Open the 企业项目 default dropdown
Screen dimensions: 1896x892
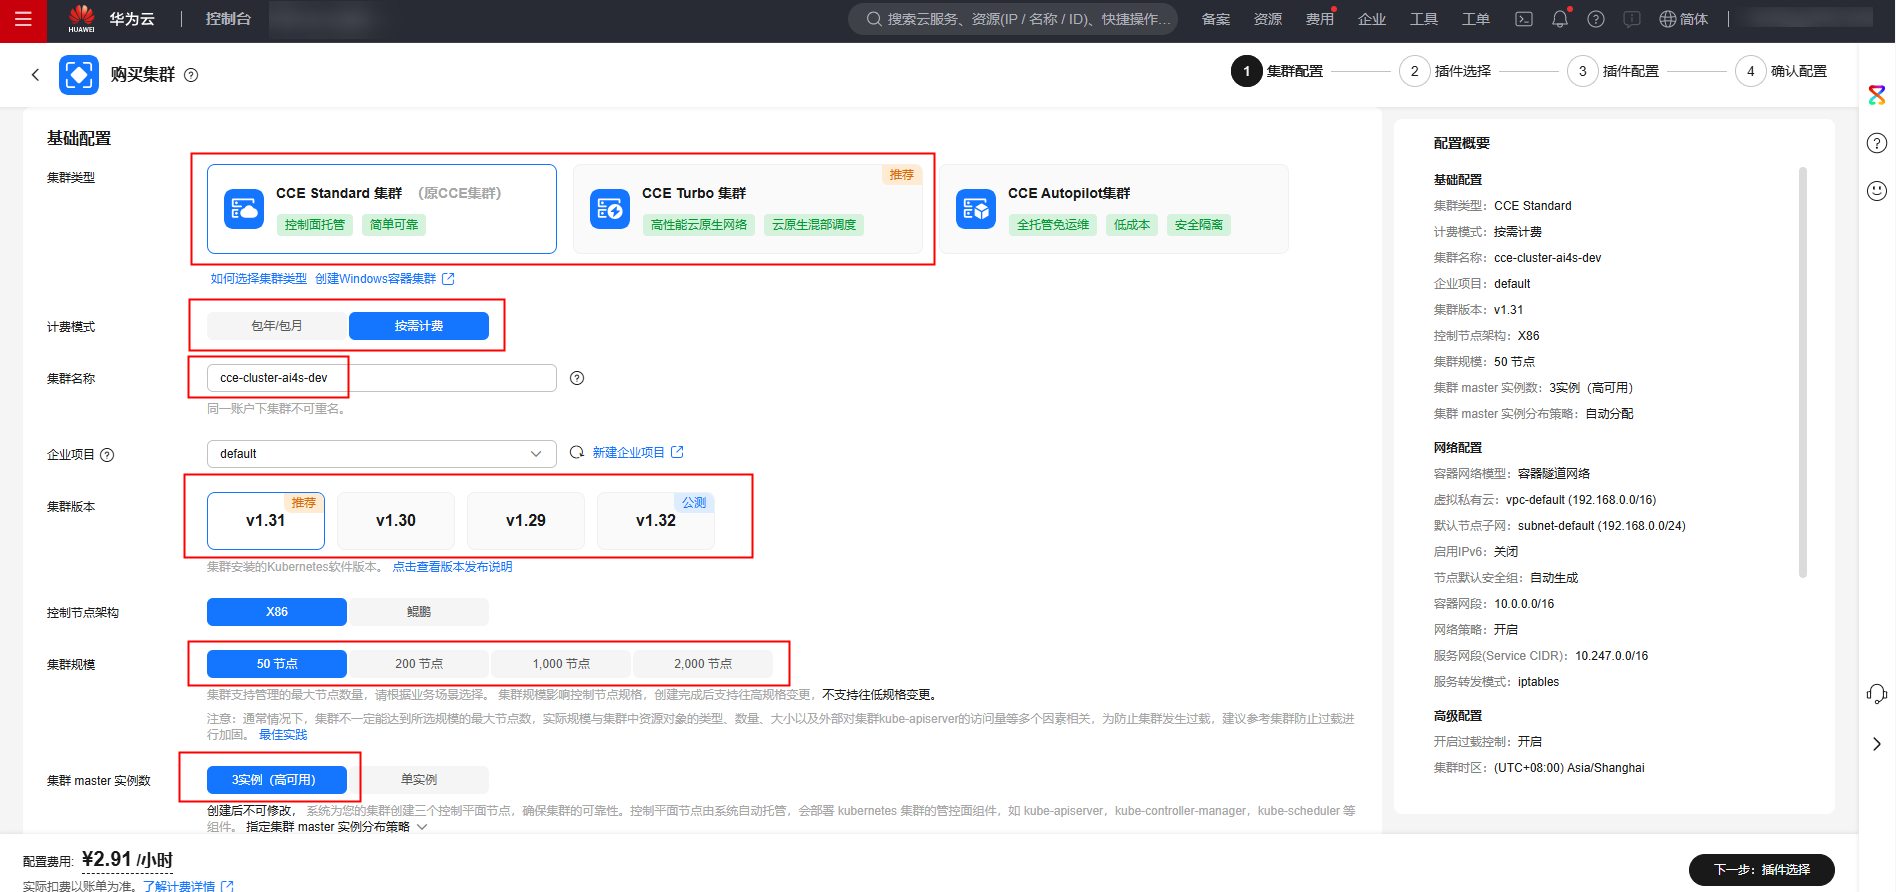382,454
